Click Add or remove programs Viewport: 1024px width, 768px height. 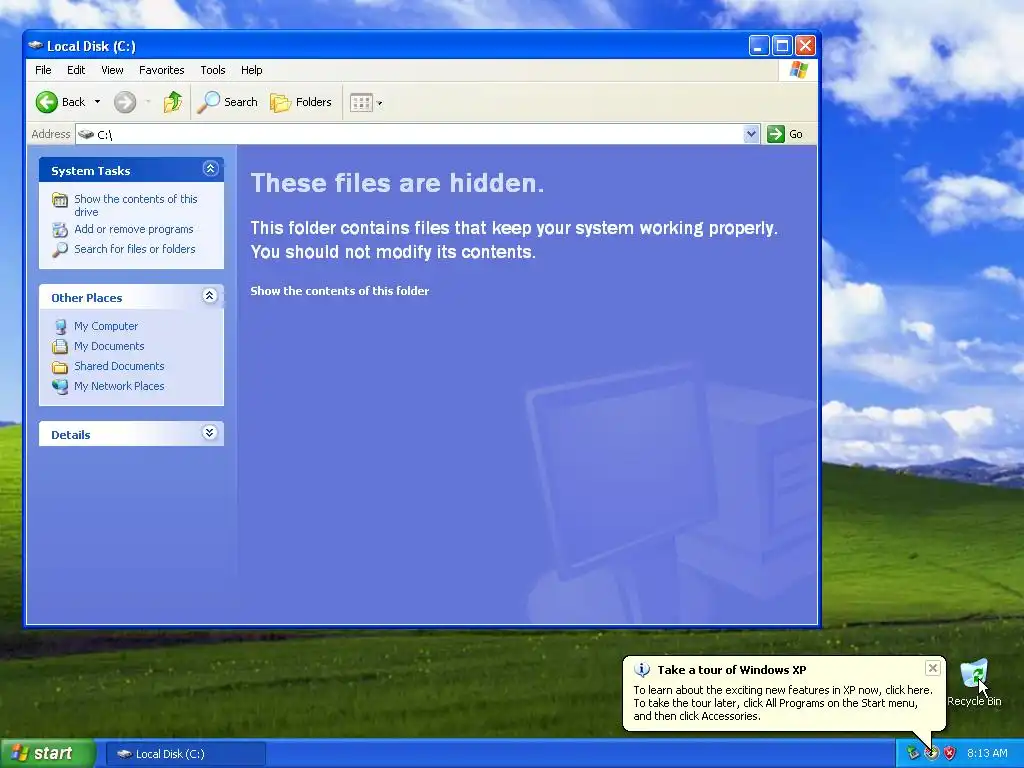coord(134,229)
